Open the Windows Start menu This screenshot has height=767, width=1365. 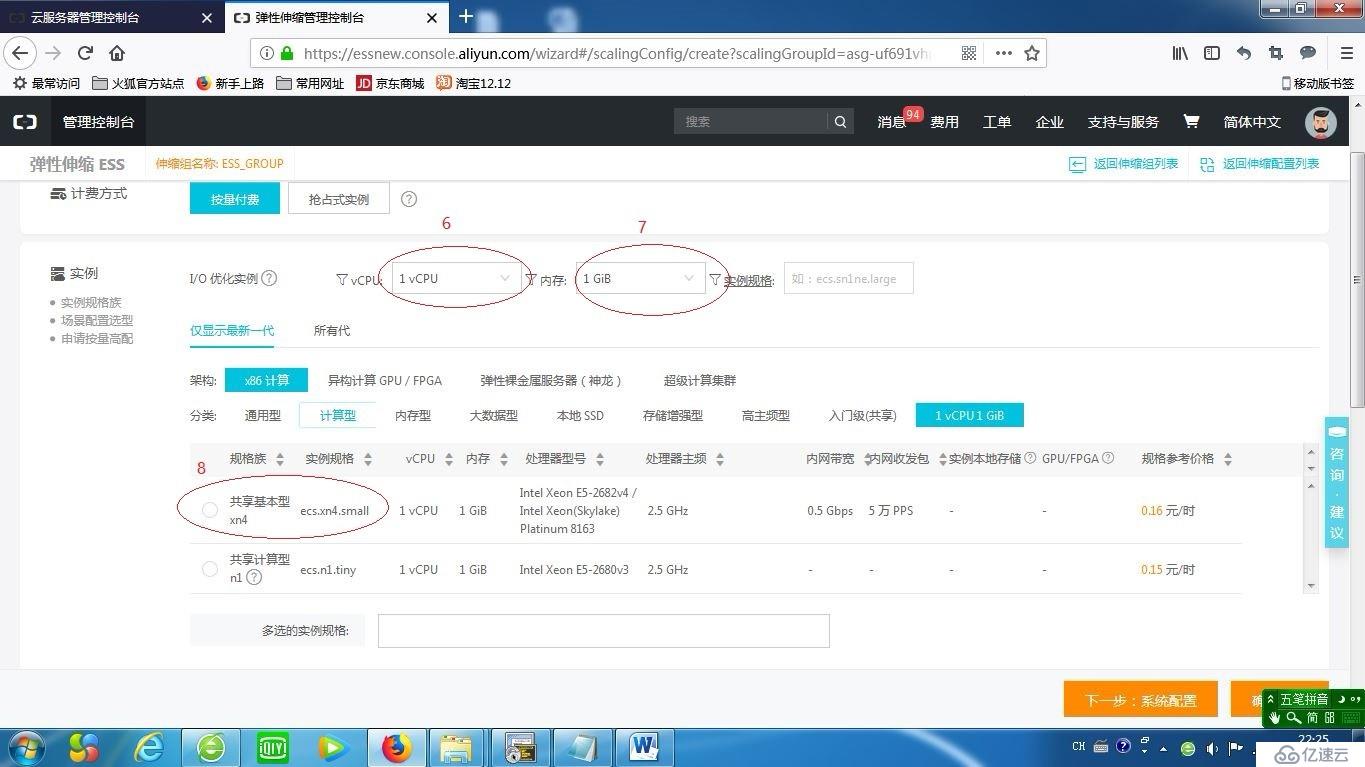[24, 747]
